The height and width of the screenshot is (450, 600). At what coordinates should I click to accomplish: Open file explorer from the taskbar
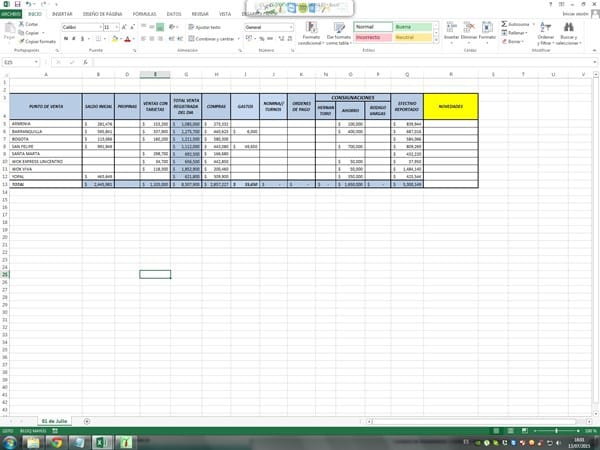[x=33, y=443]
